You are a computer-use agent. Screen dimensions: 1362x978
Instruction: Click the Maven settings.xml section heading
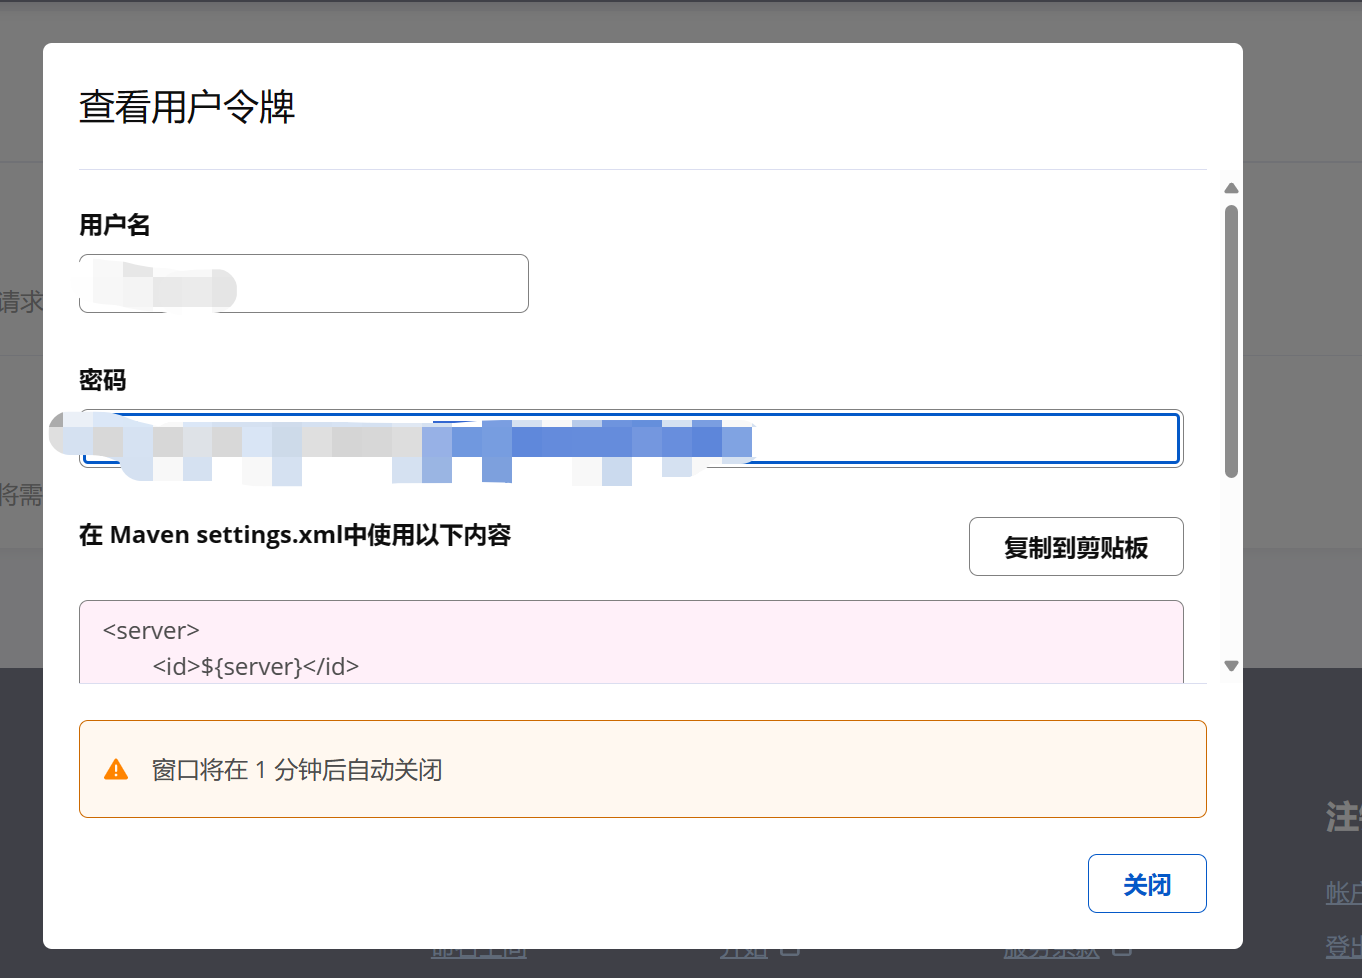(295, 535)
